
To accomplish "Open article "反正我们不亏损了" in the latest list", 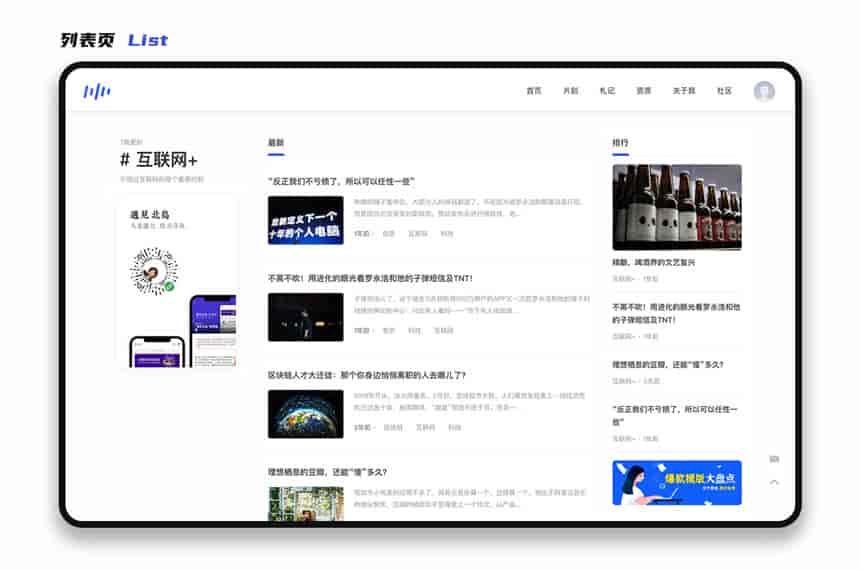I will point(340,181).
